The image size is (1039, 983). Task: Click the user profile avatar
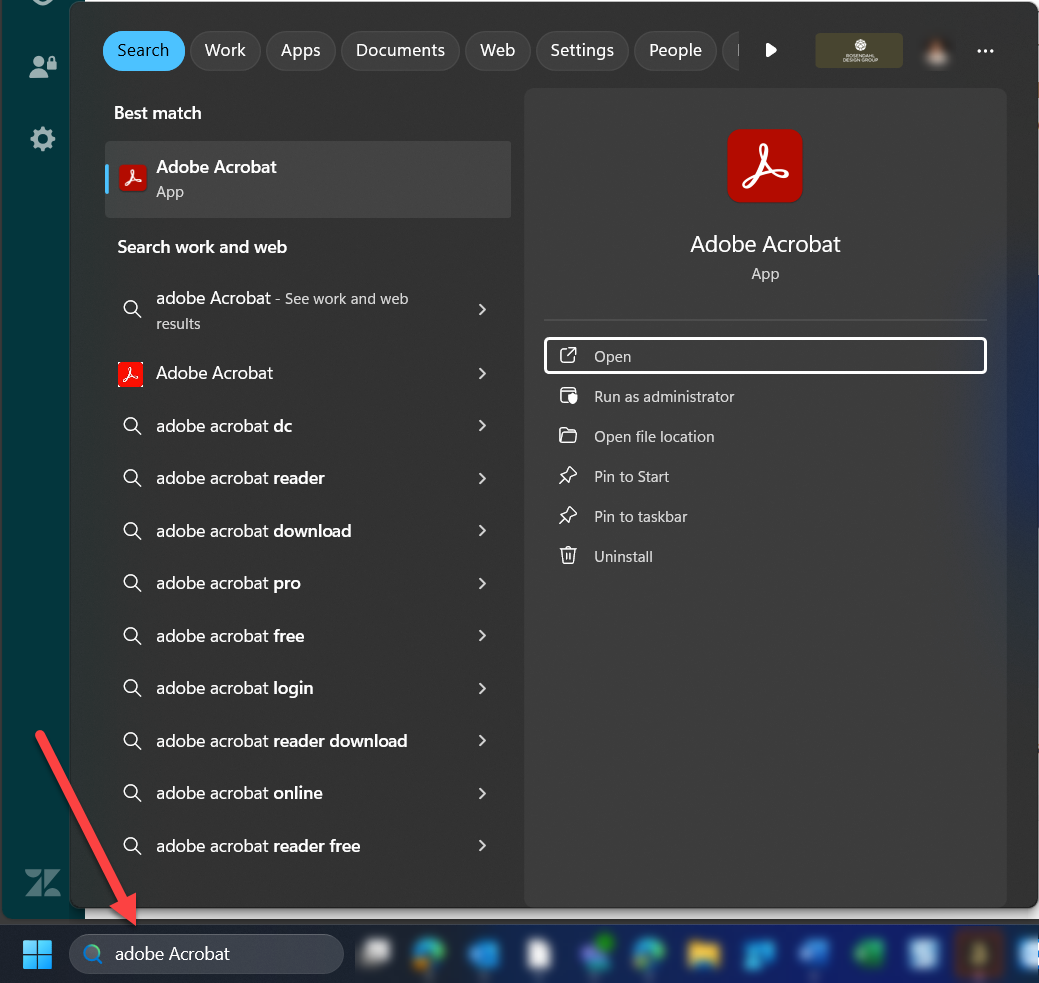click(936, 52)
